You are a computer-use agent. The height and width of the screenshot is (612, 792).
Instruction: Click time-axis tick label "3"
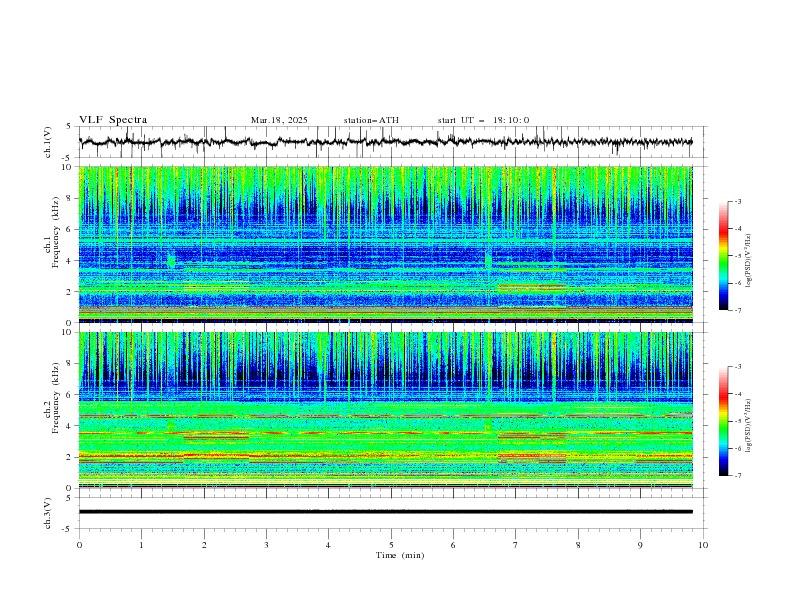pos(266,545)
